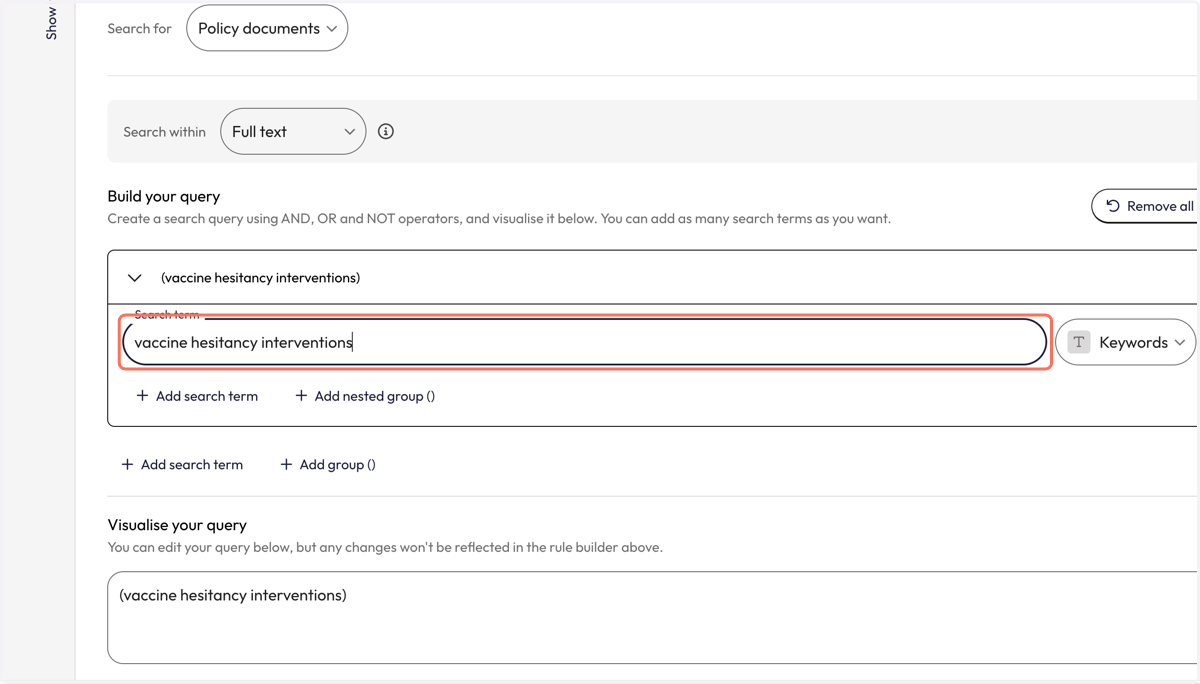Viewport: 1200px width, 684px height.
Task: Open the Keywords type dropdown
Action: tap(1126, 342)
